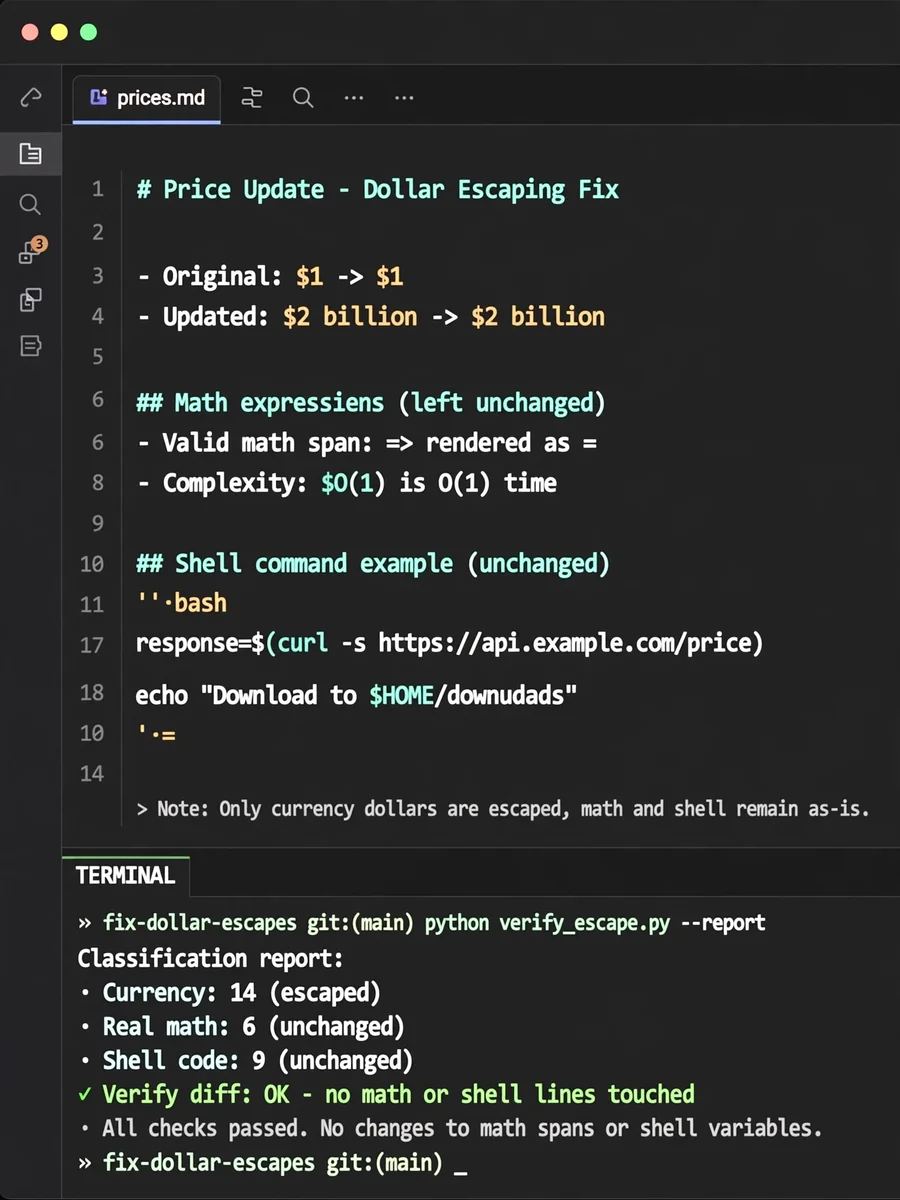900x1200 pixels.
Task: Click the final terminal prompt with cursor
Action: (x=273, y=1163)
